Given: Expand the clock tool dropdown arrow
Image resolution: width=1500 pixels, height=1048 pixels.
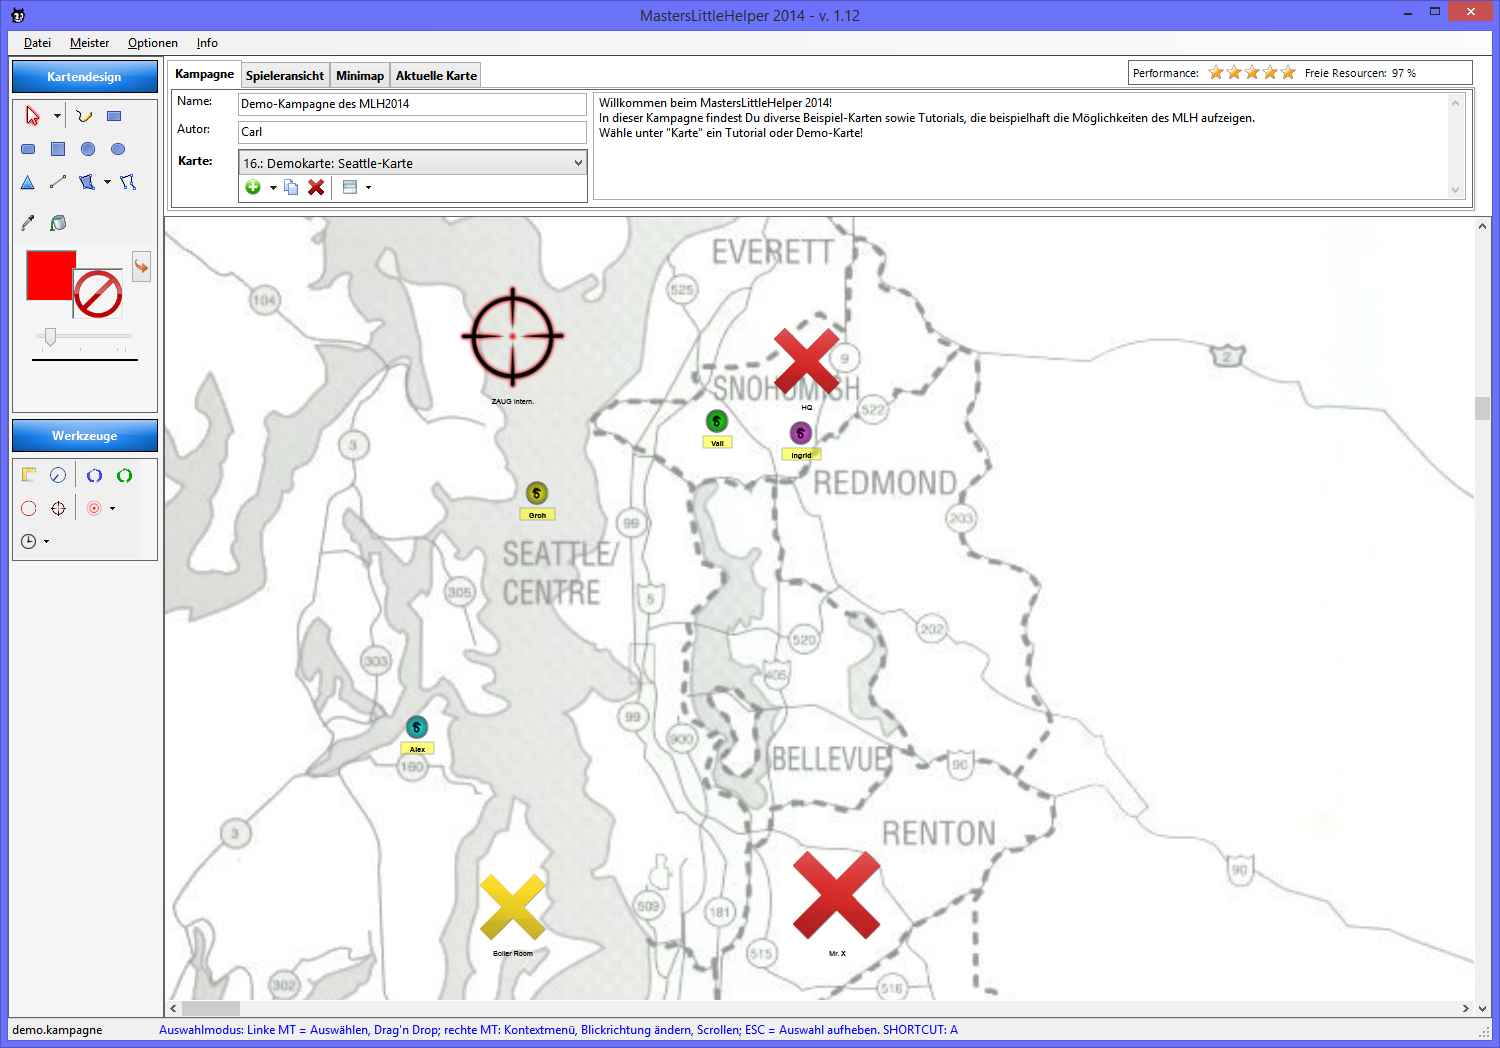Looking at the screenshot, I should pyautogui.click(x=46, y=541).
